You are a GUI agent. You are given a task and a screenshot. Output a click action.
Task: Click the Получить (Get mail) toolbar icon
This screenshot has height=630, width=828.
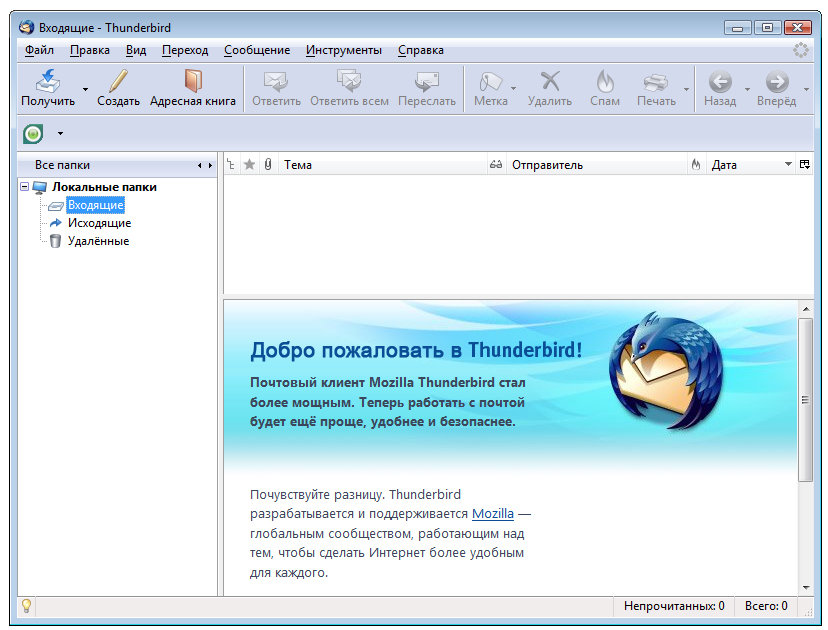tap(48, 81)
